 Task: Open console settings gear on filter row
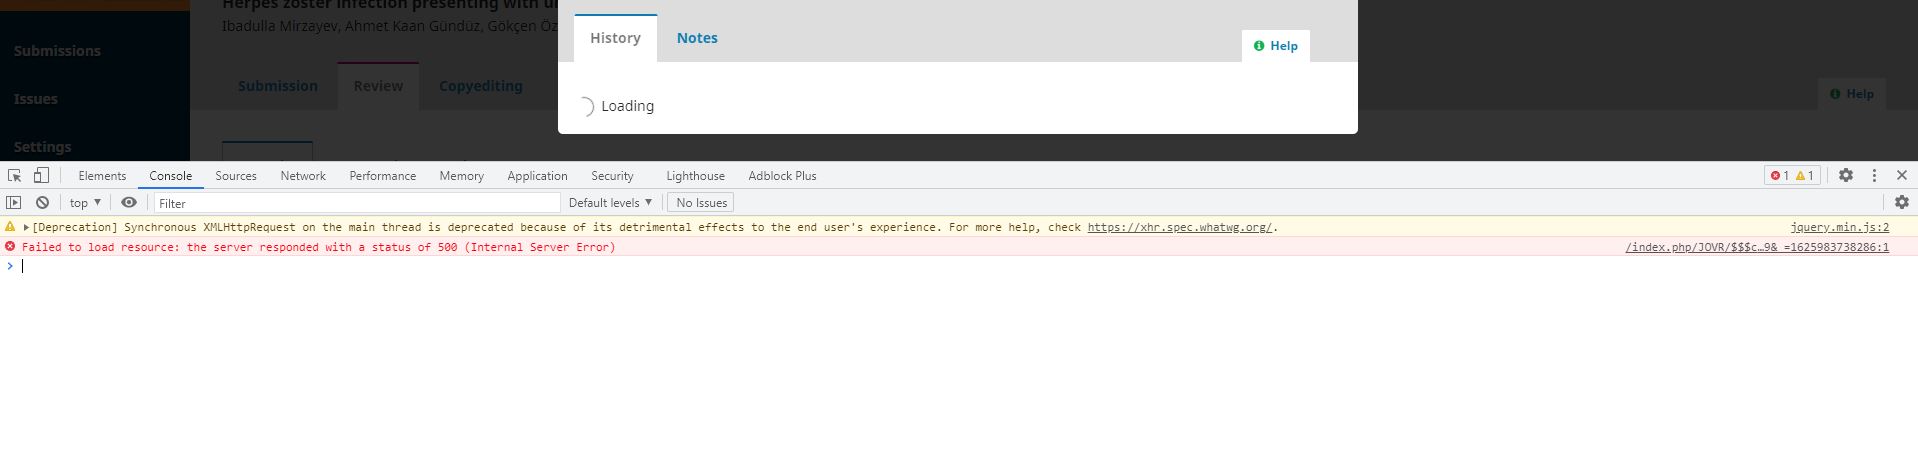pyautogui.click(x=1901, y=202)
